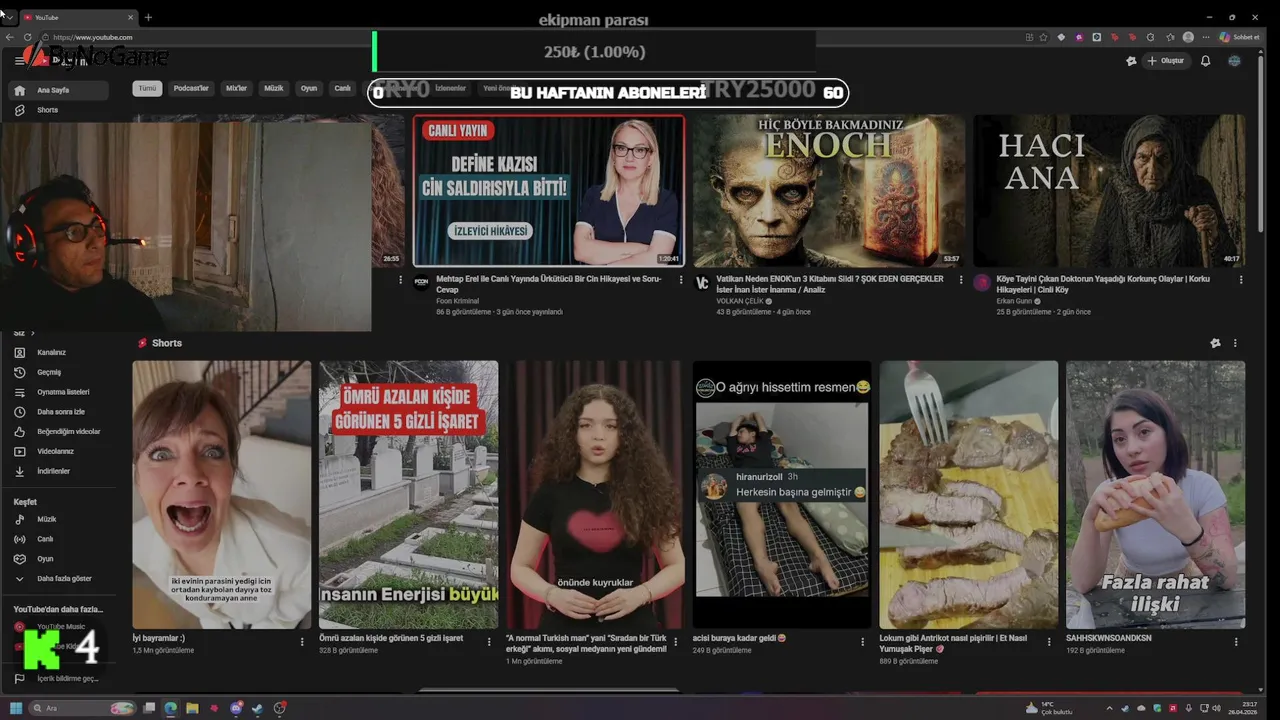Open Erkan Gunn channel link
Image resolution: width=1280 pixels, height=720 pixels.
1014,301
